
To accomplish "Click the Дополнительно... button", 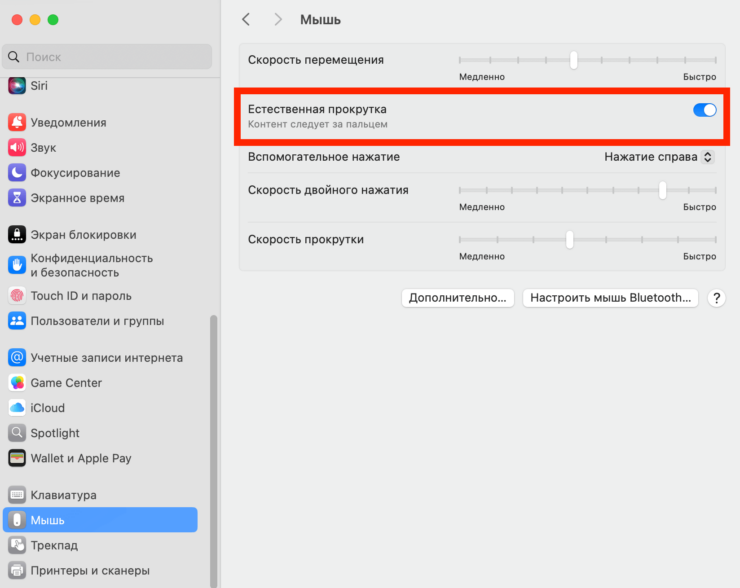I will point(458,298).
